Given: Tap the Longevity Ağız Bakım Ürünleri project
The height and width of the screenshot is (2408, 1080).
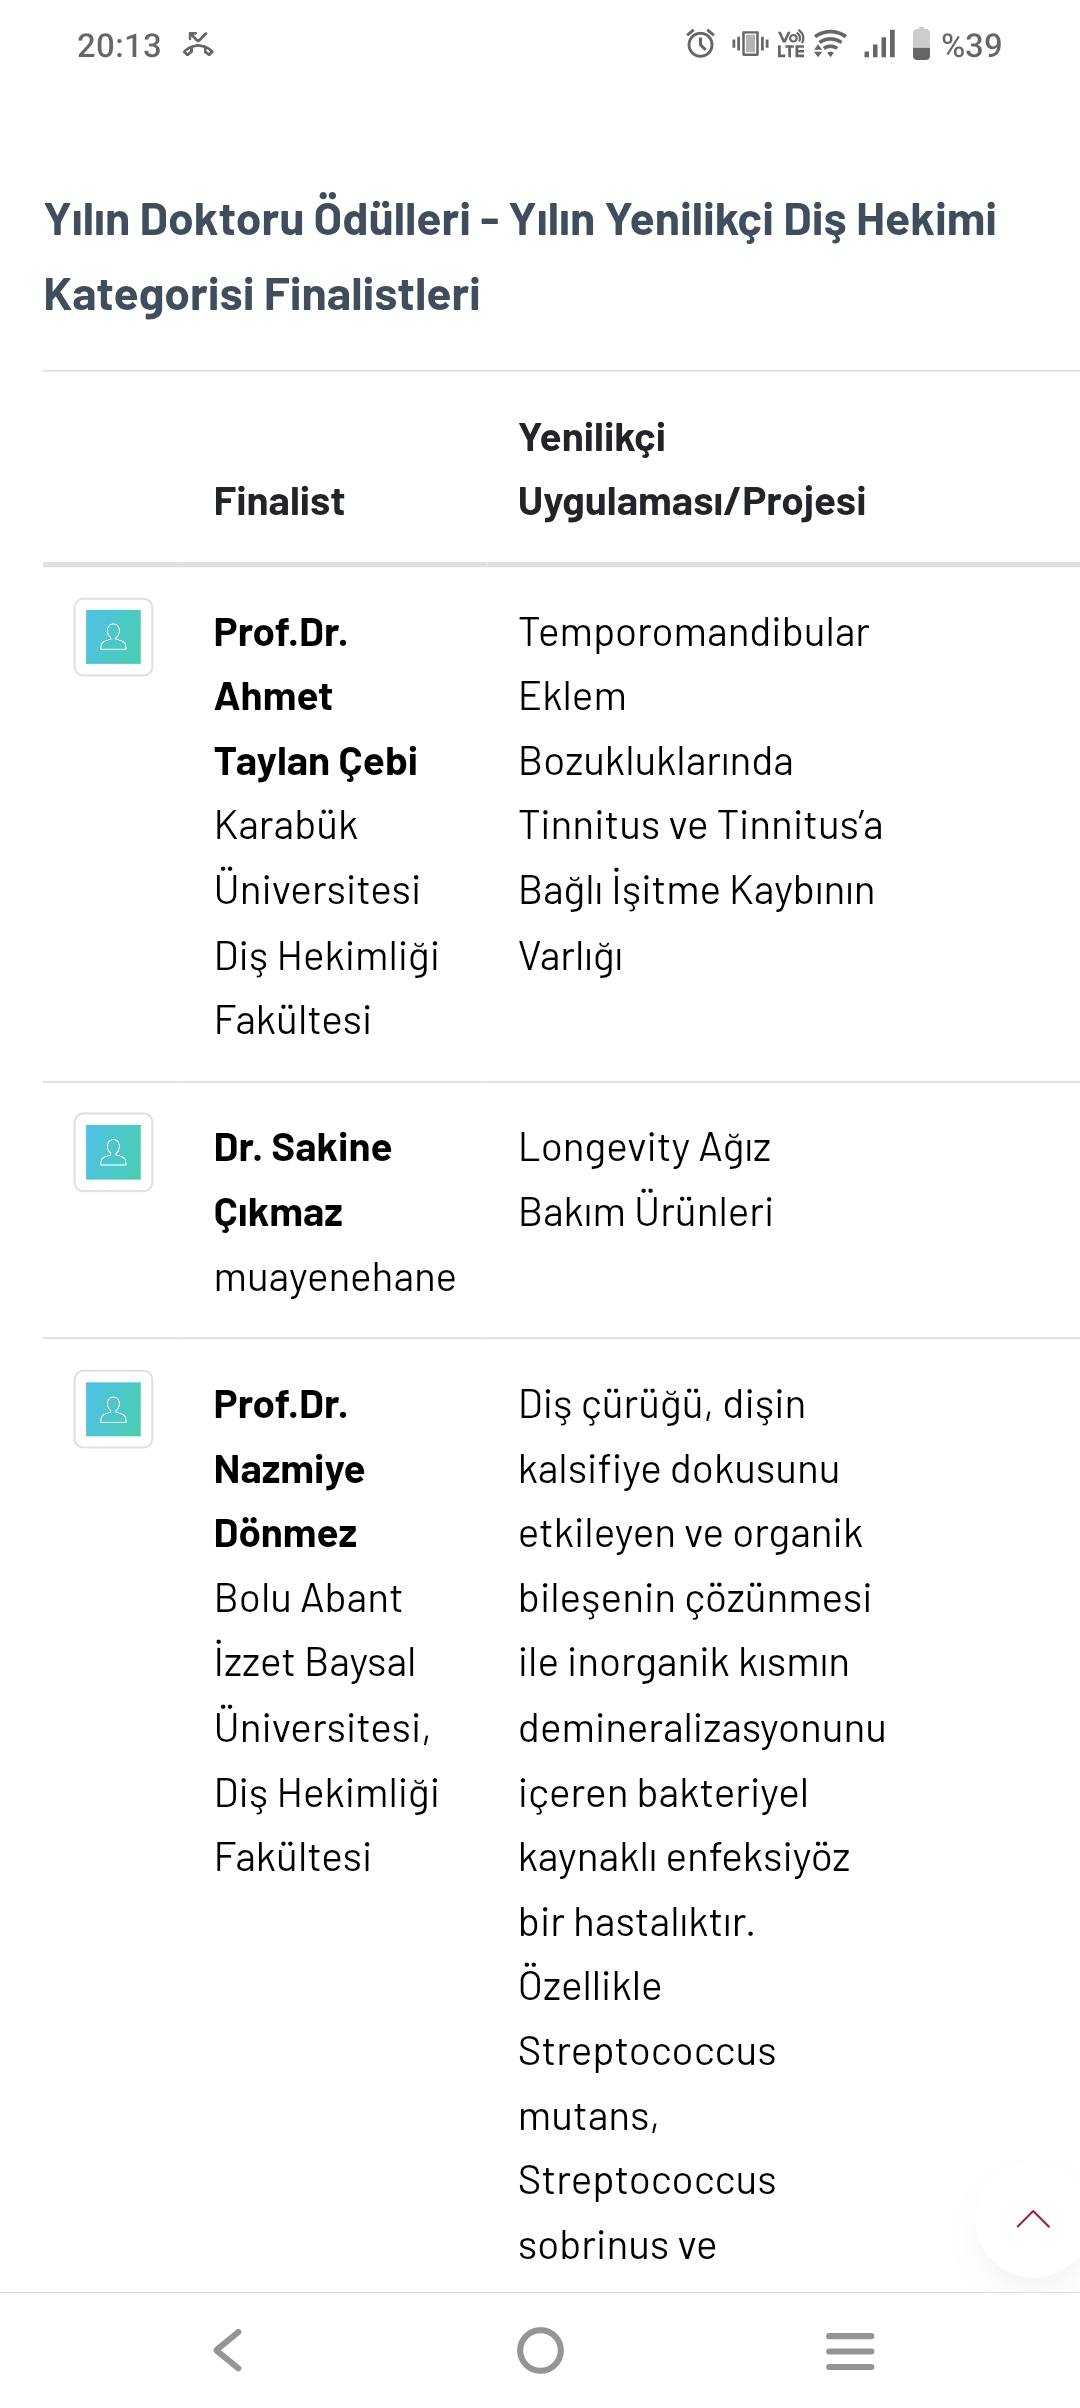Looking at the screenshot, I should pos(645,1180).
